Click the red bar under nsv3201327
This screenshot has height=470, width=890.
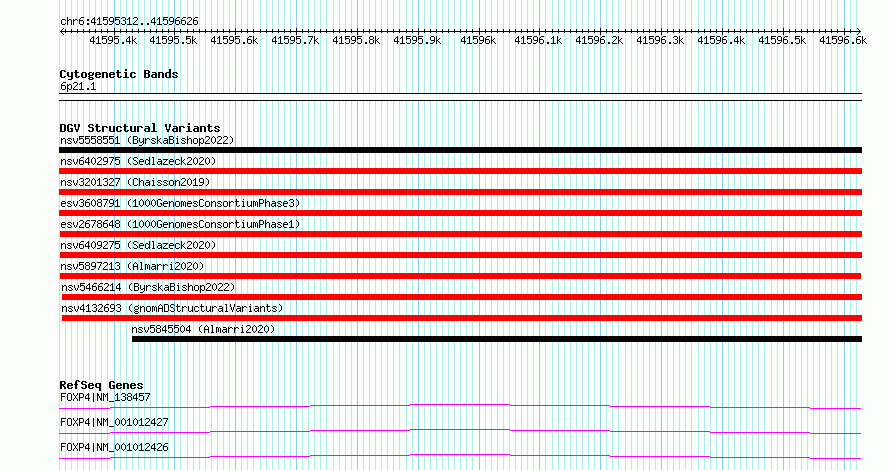click(x=460, y=192)
